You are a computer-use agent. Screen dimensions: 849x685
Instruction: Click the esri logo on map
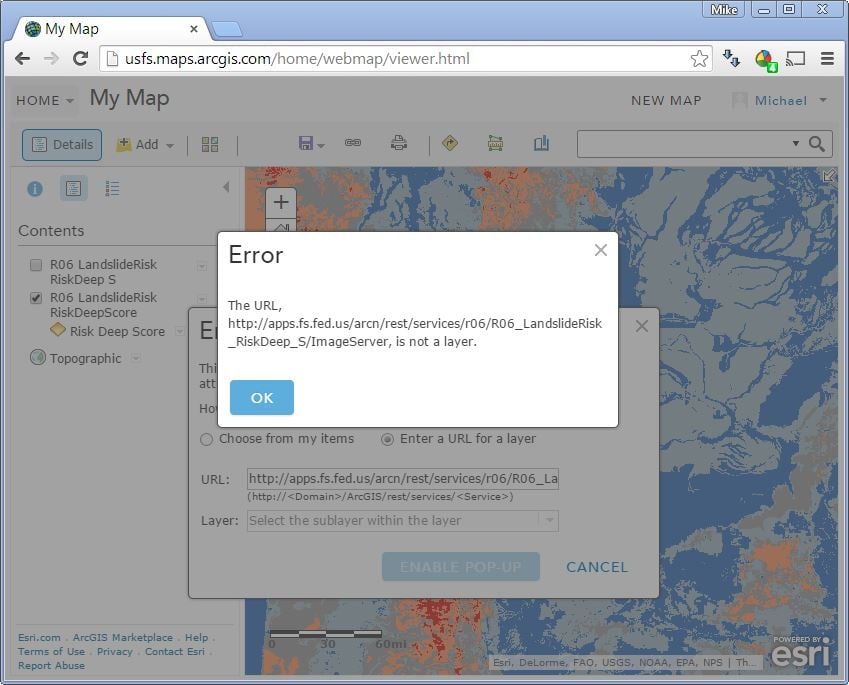[800, 651]
